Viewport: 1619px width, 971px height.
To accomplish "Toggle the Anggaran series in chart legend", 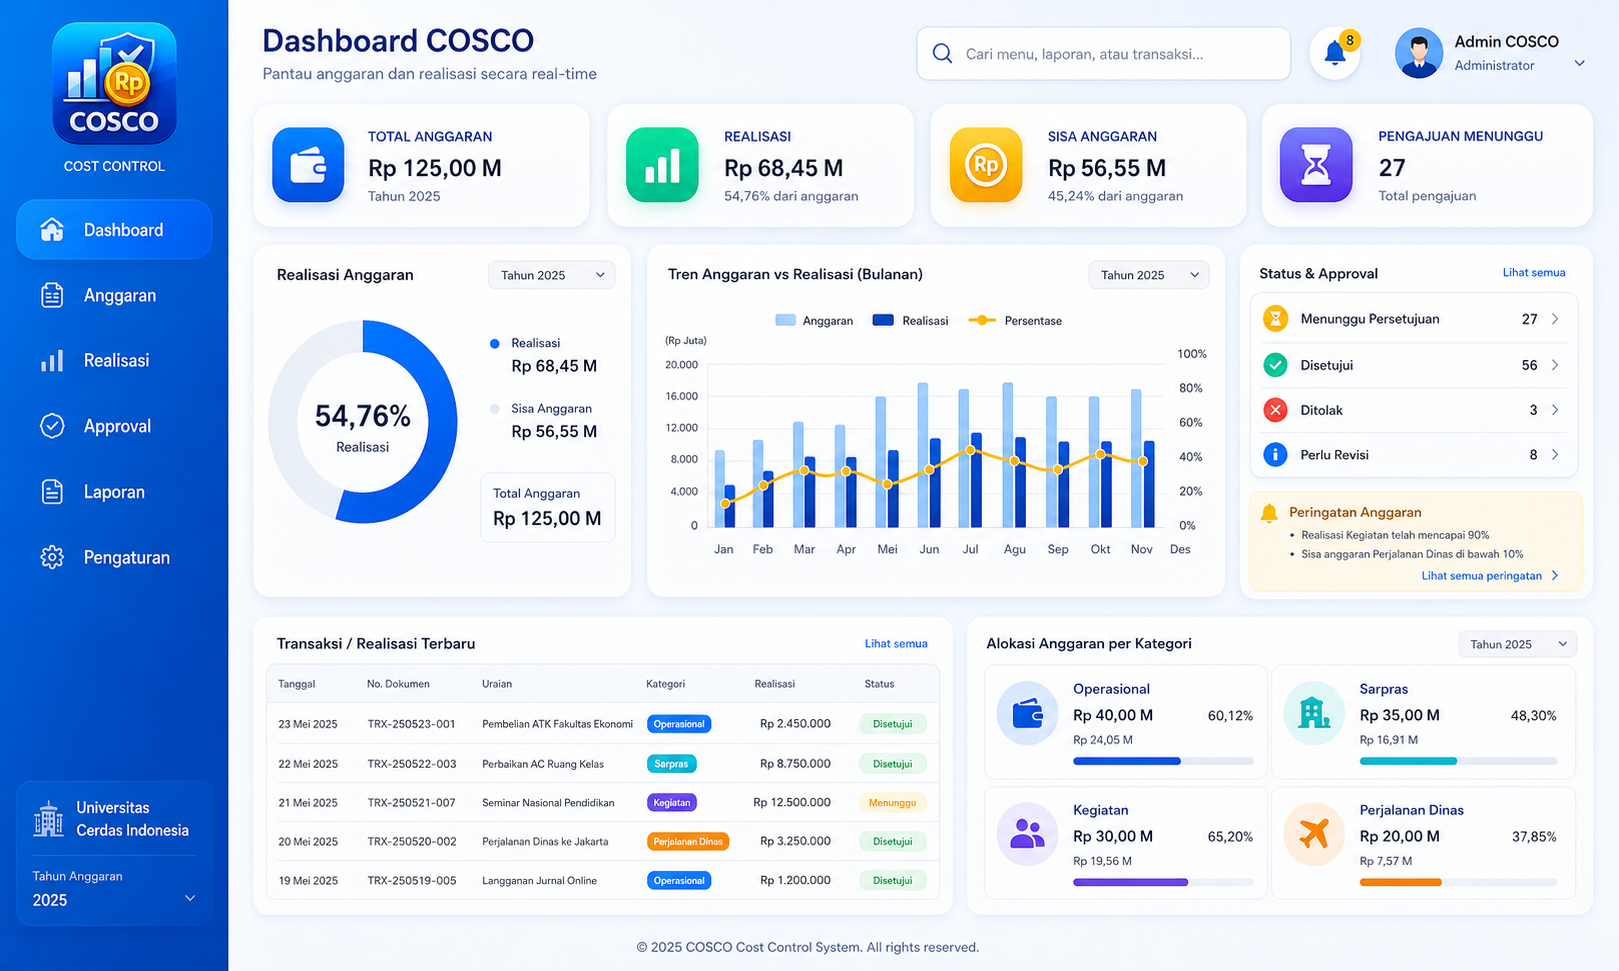I will (x=814, y=321).
